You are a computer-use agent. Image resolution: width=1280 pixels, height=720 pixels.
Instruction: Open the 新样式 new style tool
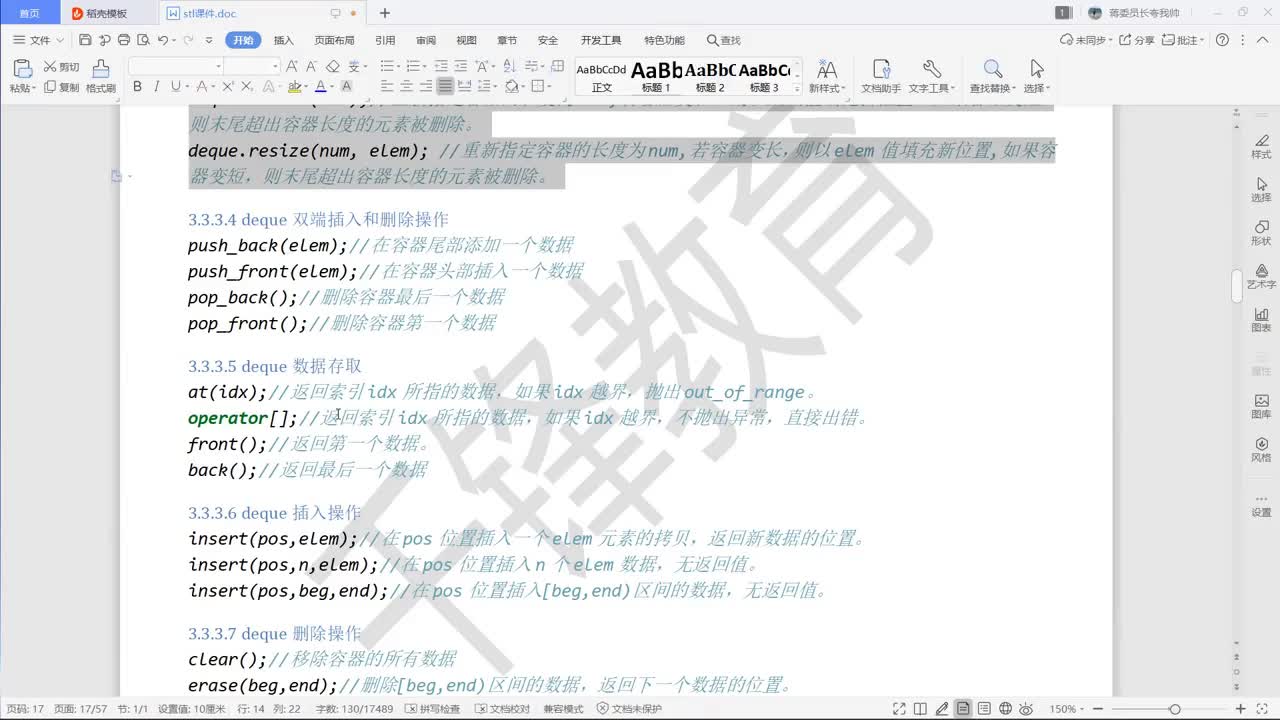pyautogui.click(x=826, y=76)
